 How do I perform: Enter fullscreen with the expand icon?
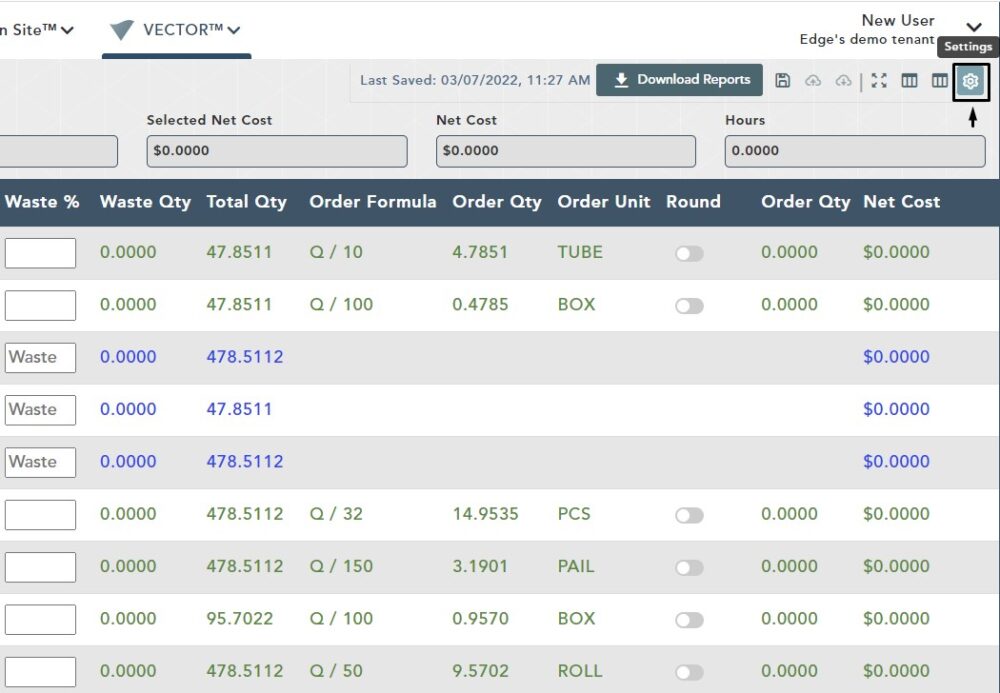click(x=879, y=81)
